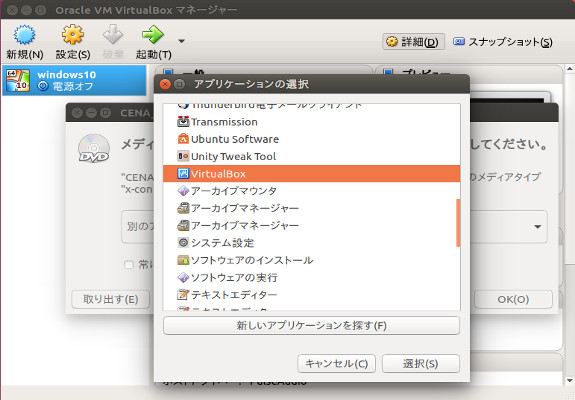Select the Transmission list row
575x400 pixels.
(x=311, y=122)
